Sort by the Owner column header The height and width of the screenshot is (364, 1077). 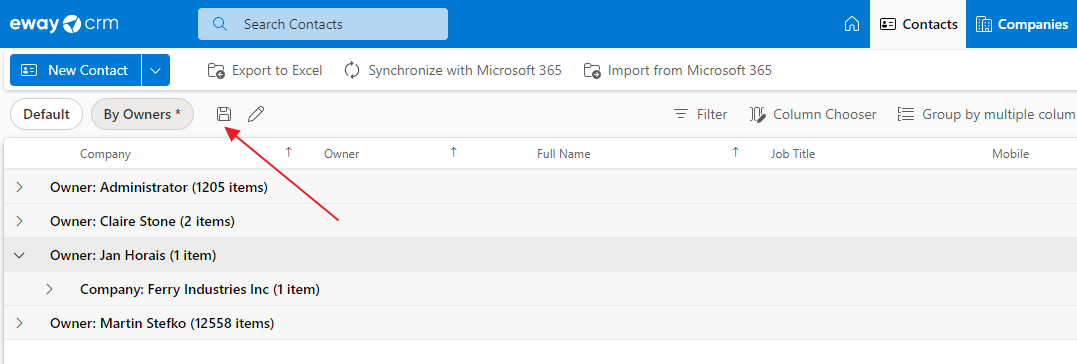point(341,154)
